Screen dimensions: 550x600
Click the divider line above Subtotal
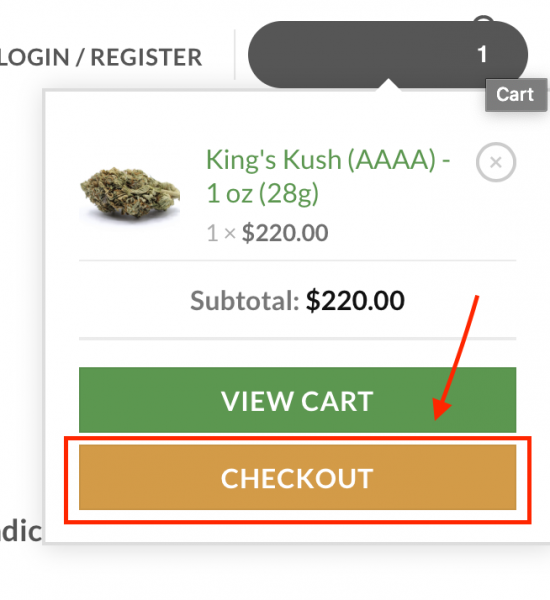click(297, 260)
